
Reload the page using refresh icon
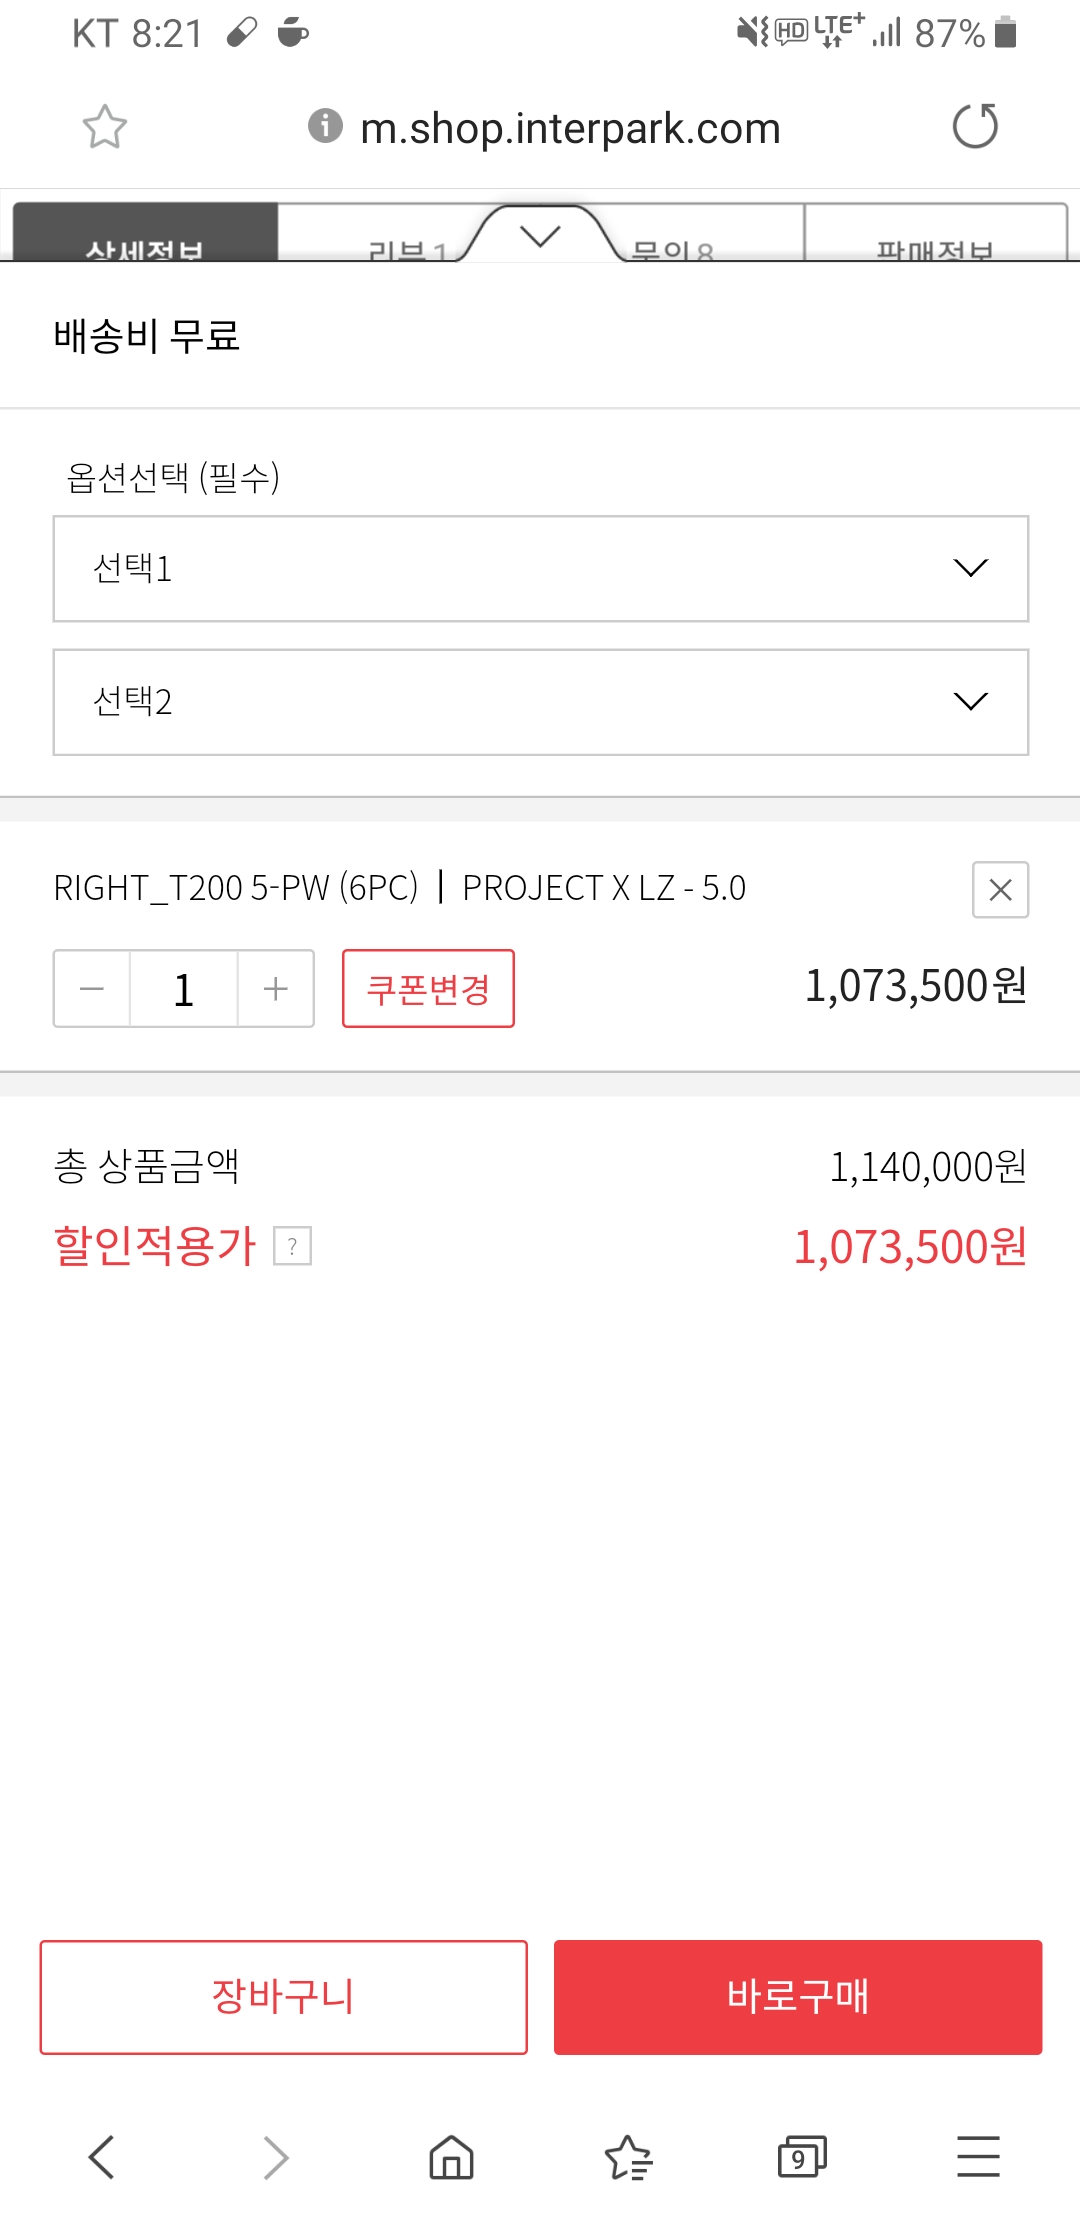(975, 127)
